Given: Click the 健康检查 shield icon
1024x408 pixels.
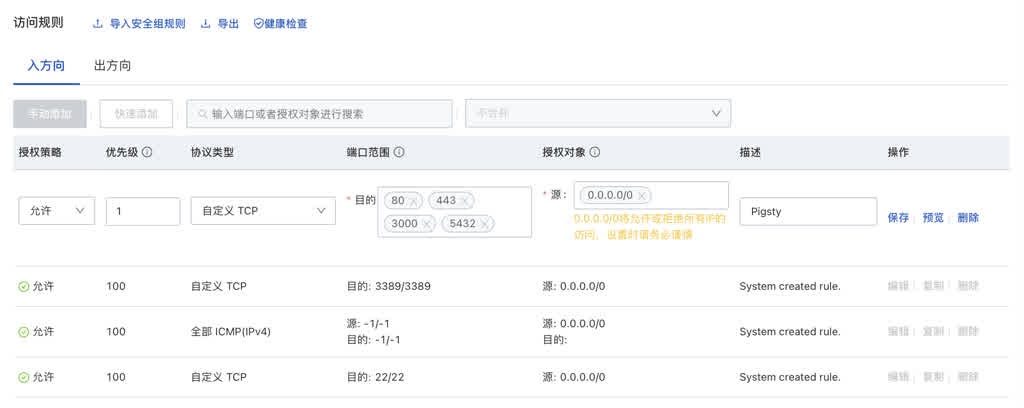Looking at the screenshot, I should coord(259,23).
